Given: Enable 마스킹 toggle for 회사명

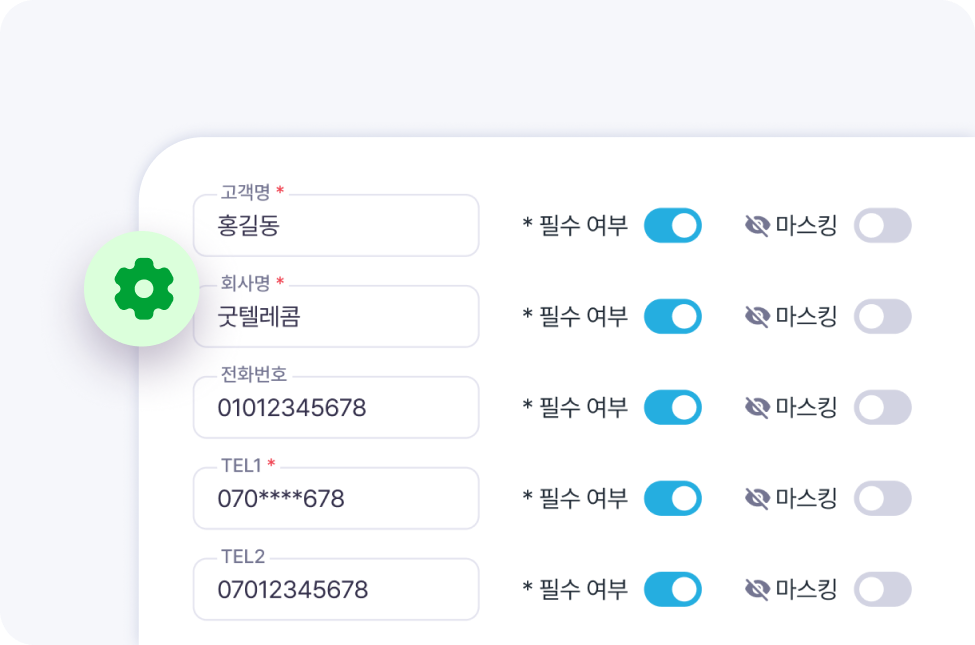Looking at the screenshot, I should point(882,317).
